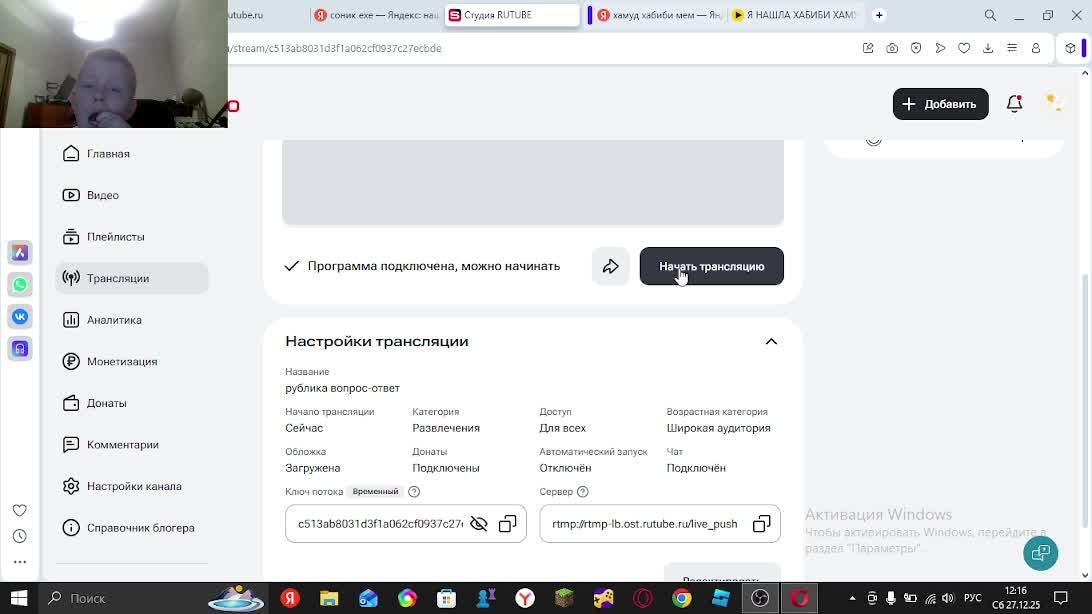Open Комментарии in the sidebar

[132, 445]
